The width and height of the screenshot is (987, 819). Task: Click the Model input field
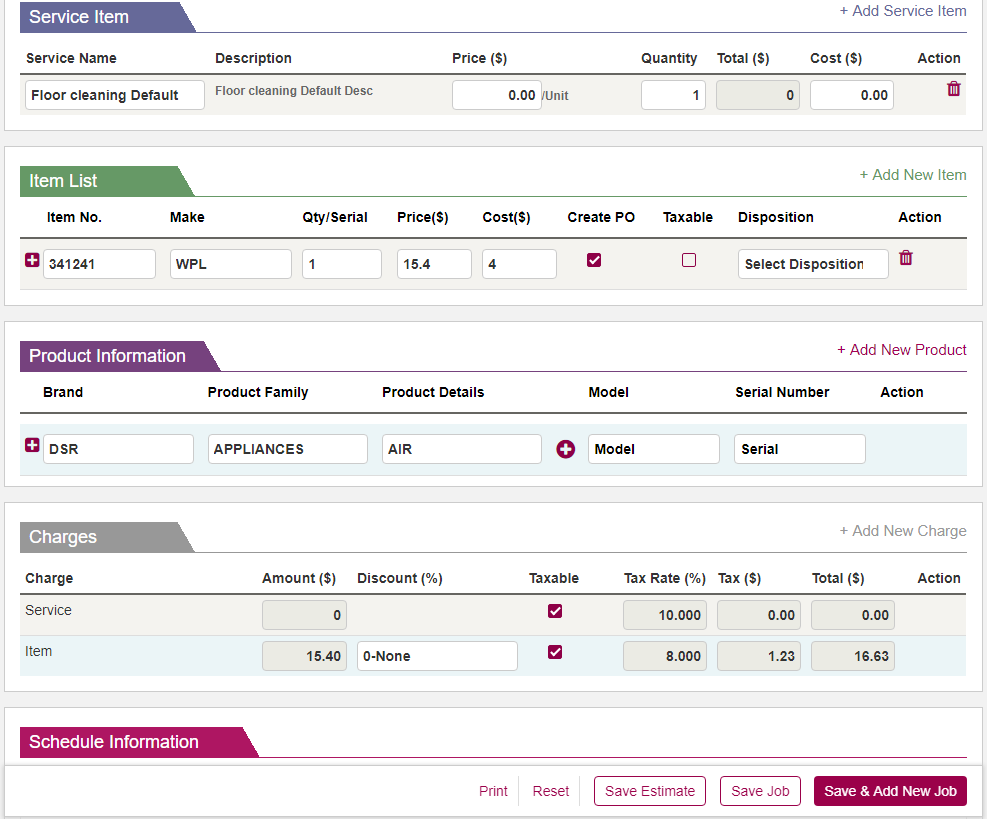click(x=653, y=449)
